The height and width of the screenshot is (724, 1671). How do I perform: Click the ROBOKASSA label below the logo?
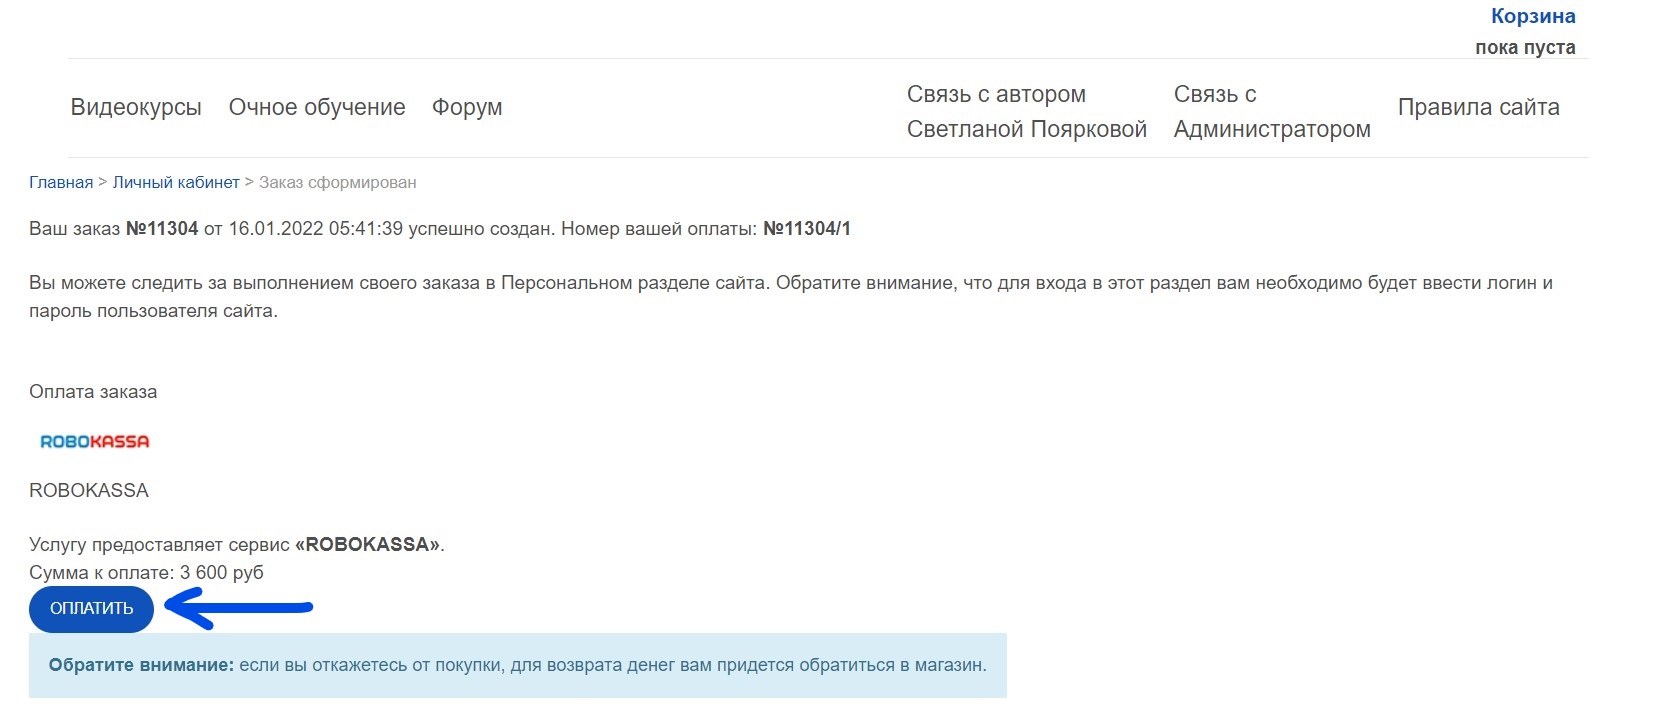pyautogui.click(x=89, y=490)
